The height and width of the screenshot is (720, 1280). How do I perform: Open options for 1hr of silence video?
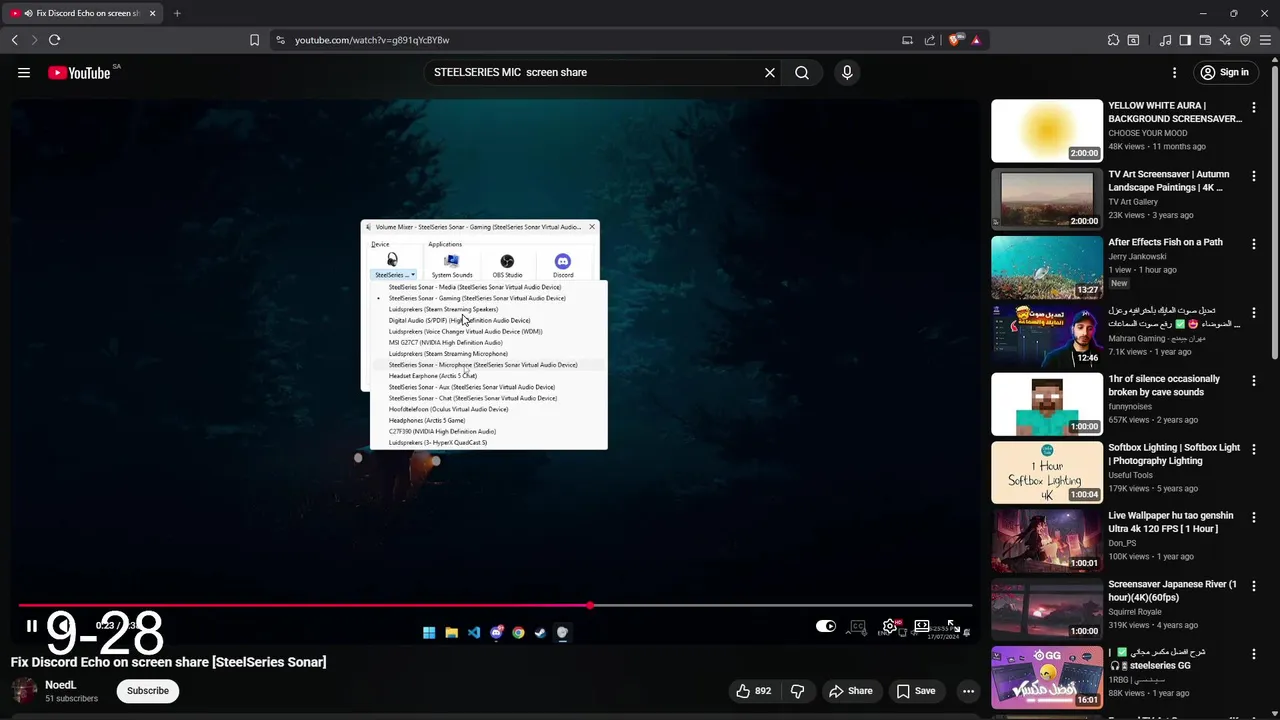tap(1254, 380)
